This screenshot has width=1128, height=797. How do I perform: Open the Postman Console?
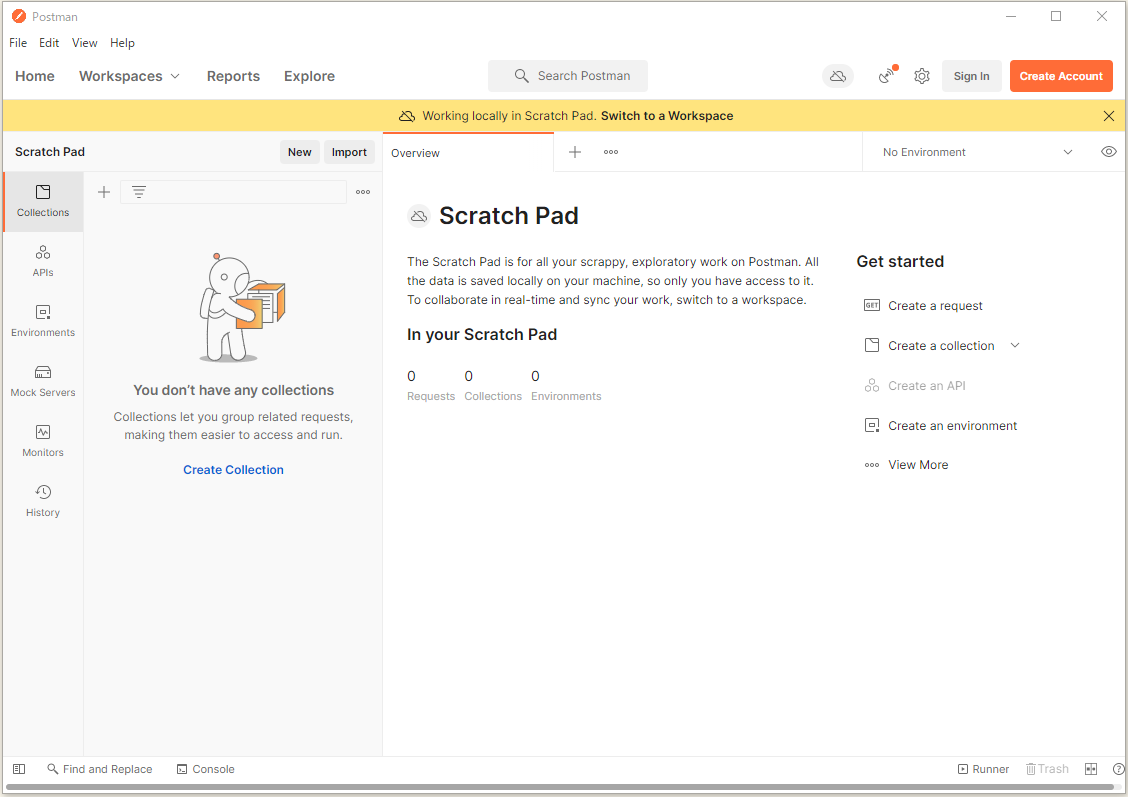click(205, 768)
